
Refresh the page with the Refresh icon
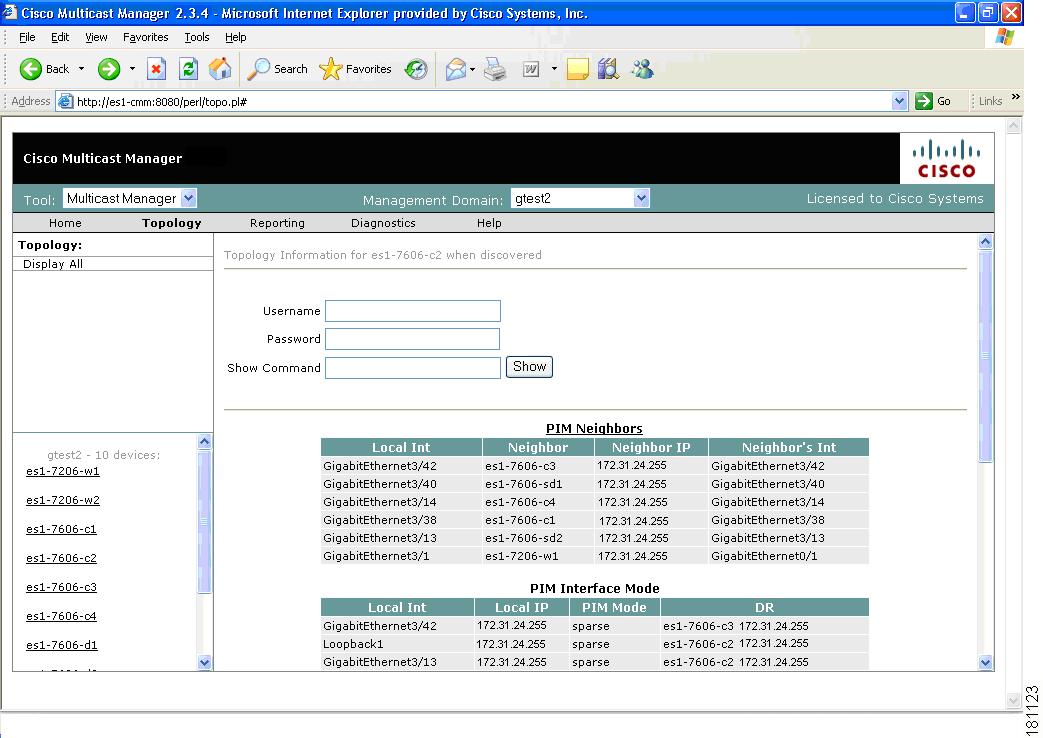pyautogui.click(x=189, y=69)
